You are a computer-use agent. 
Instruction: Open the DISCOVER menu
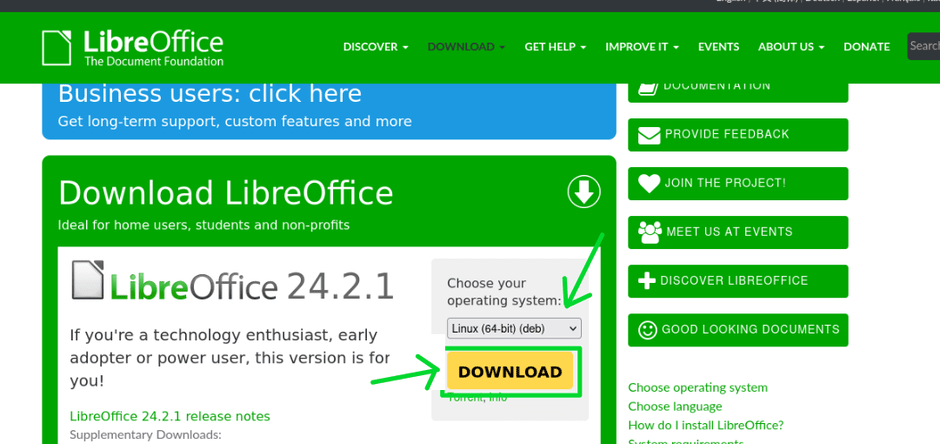pyautogui.click(x=375, y=47)
